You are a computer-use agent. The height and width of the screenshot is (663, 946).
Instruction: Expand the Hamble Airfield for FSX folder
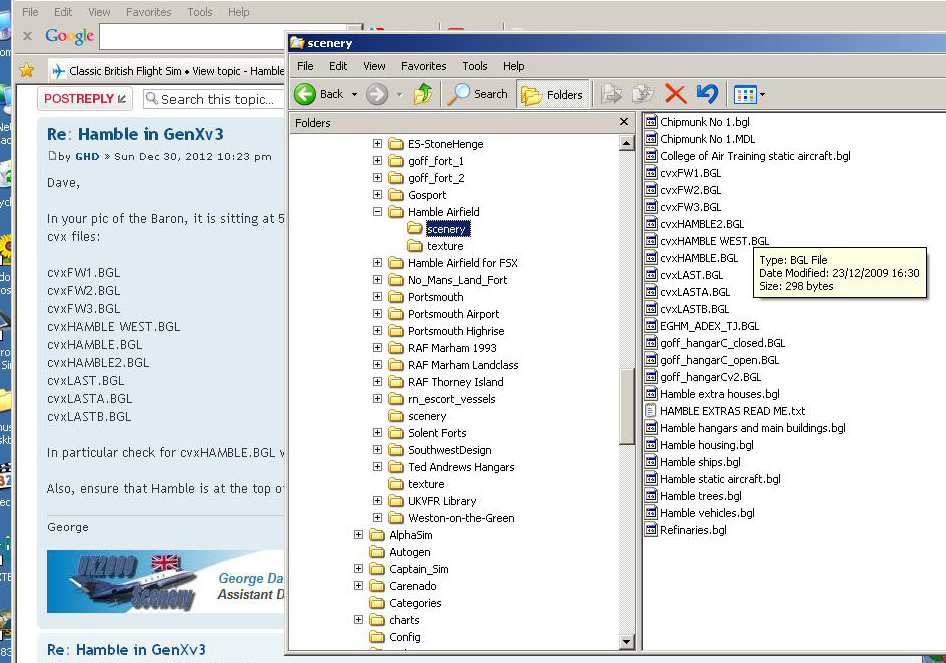pyautogui.click(x=377, y=262)
